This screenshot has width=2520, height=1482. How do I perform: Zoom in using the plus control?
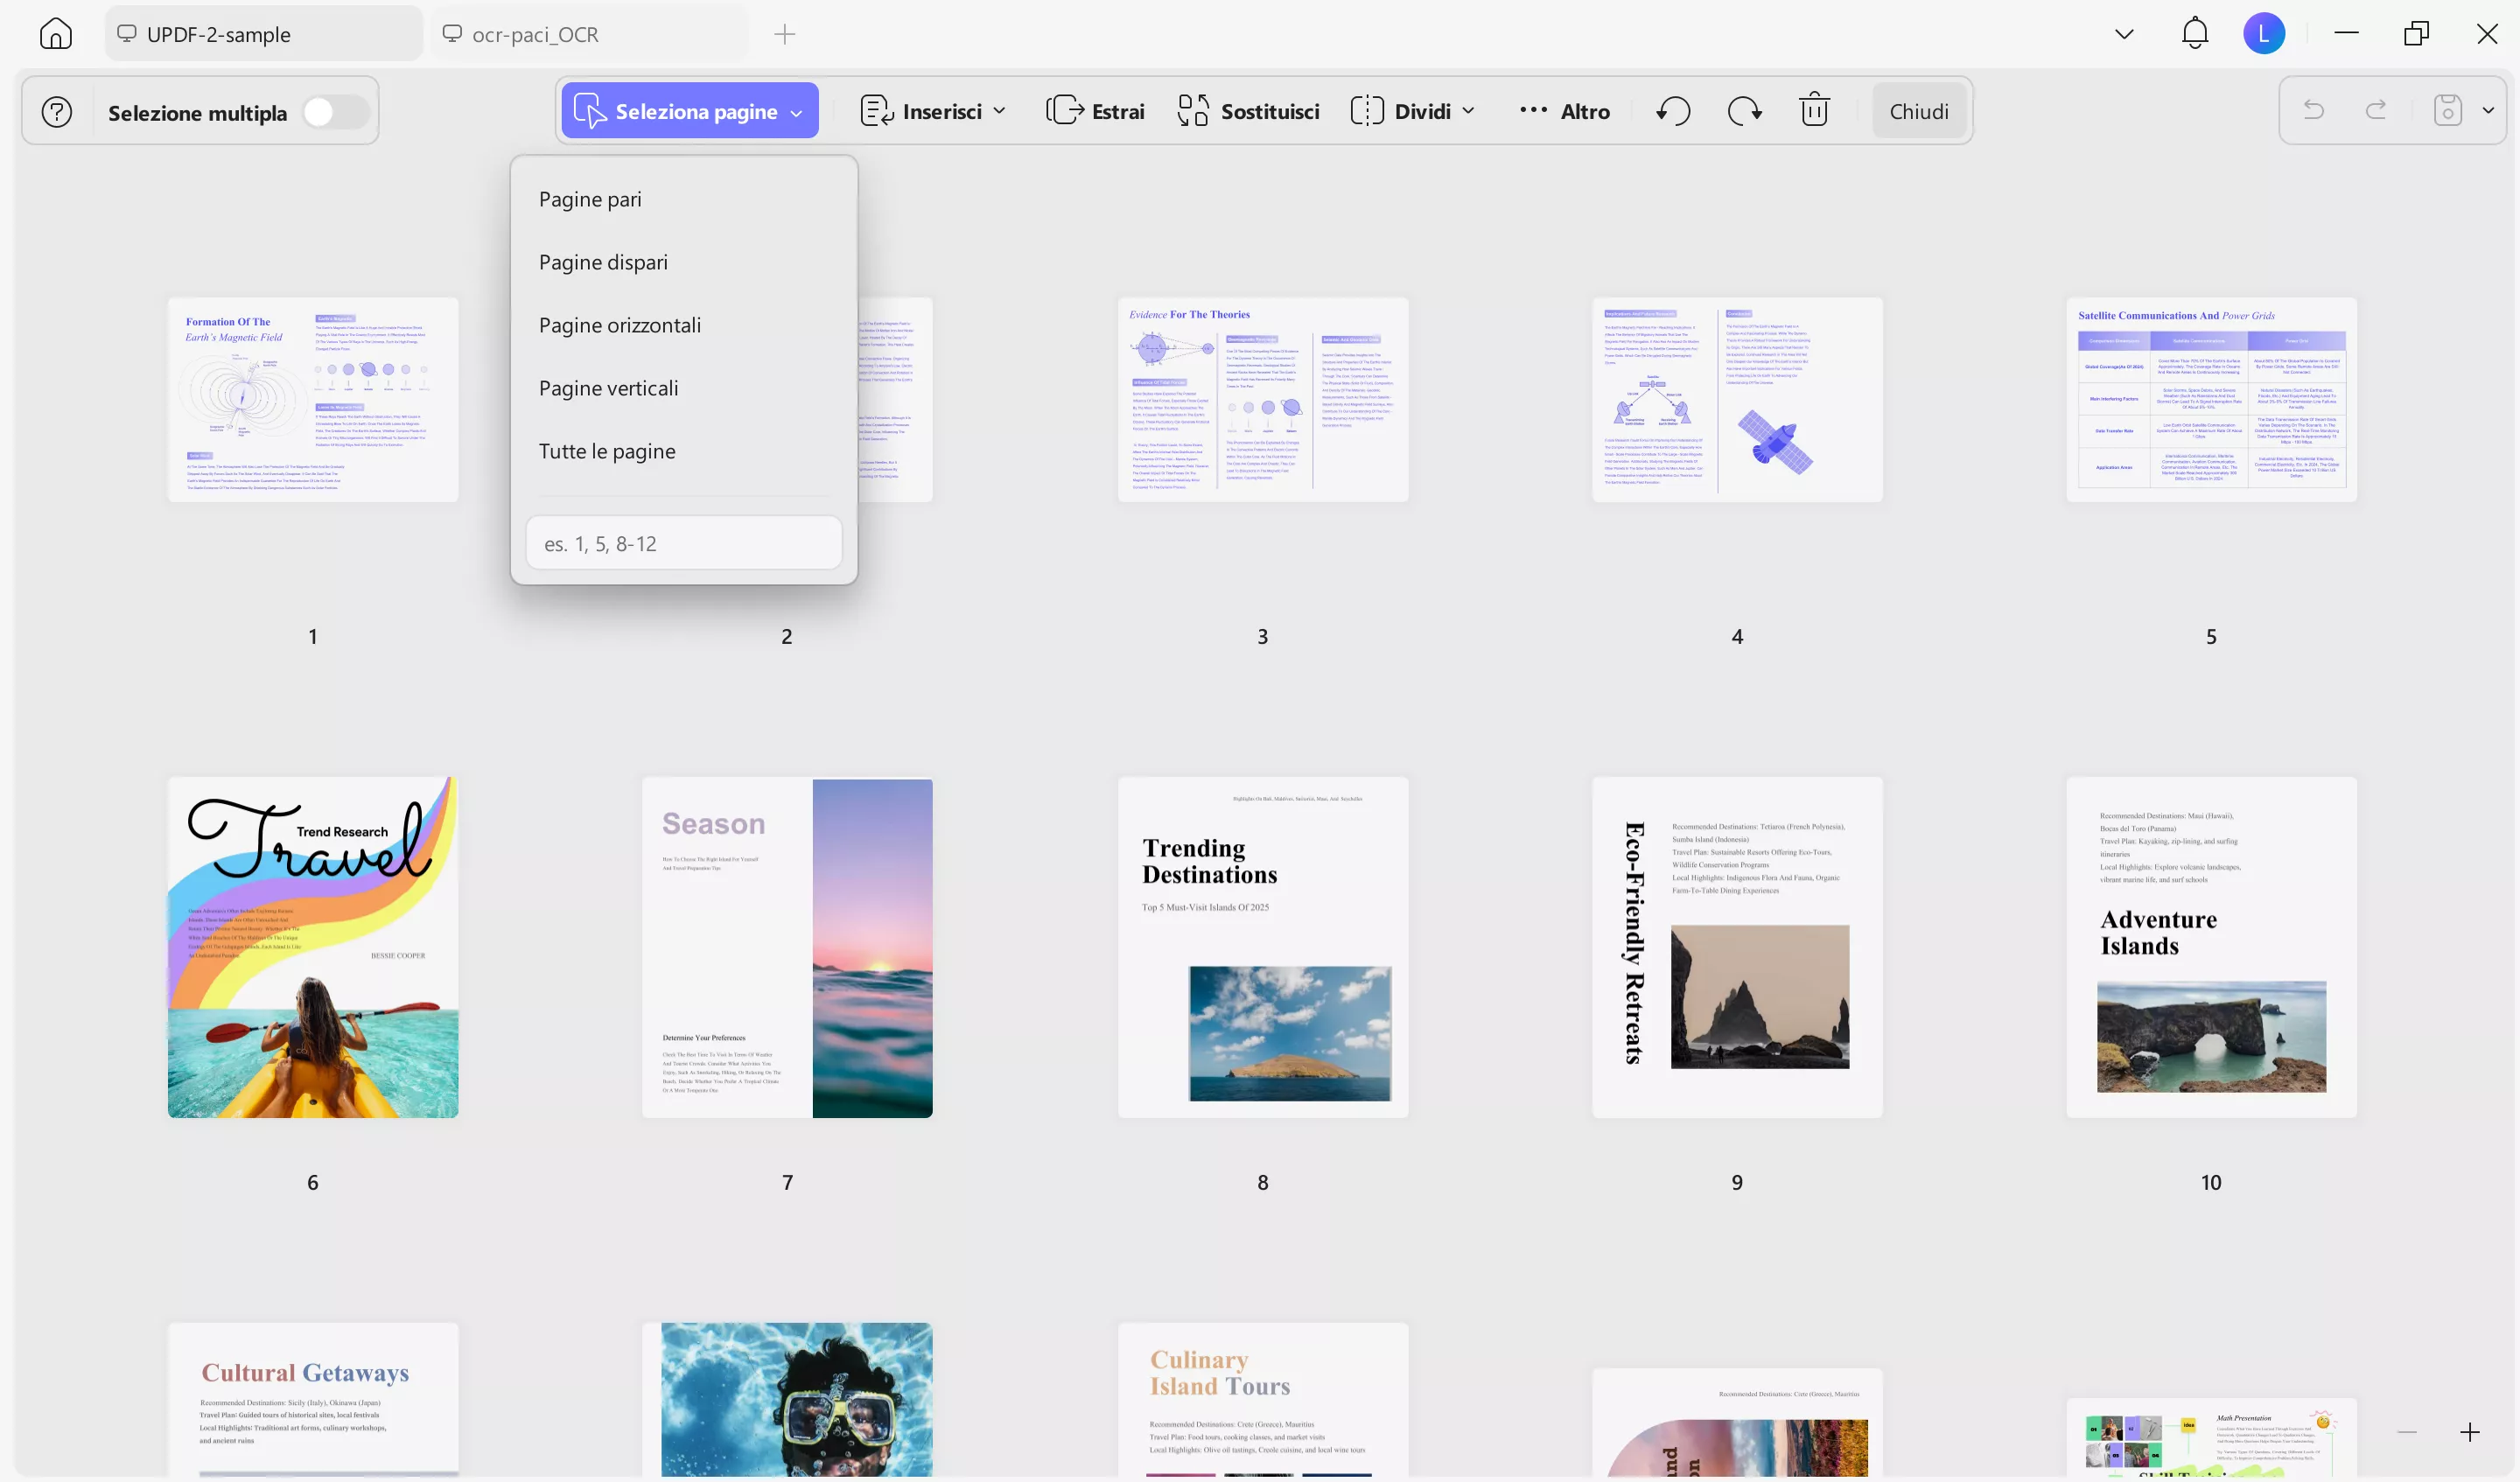[2469, 1433]
